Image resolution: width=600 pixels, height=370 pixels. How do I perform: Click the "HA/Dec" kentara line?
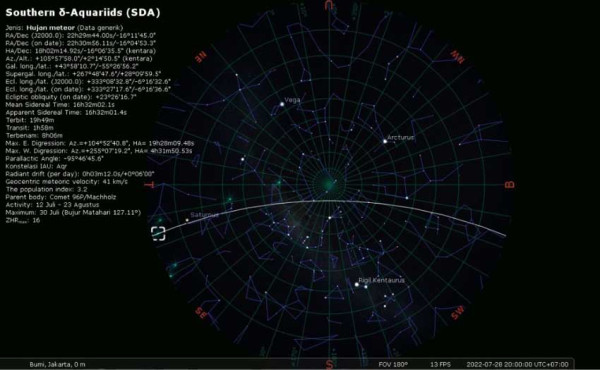(81, 51)
